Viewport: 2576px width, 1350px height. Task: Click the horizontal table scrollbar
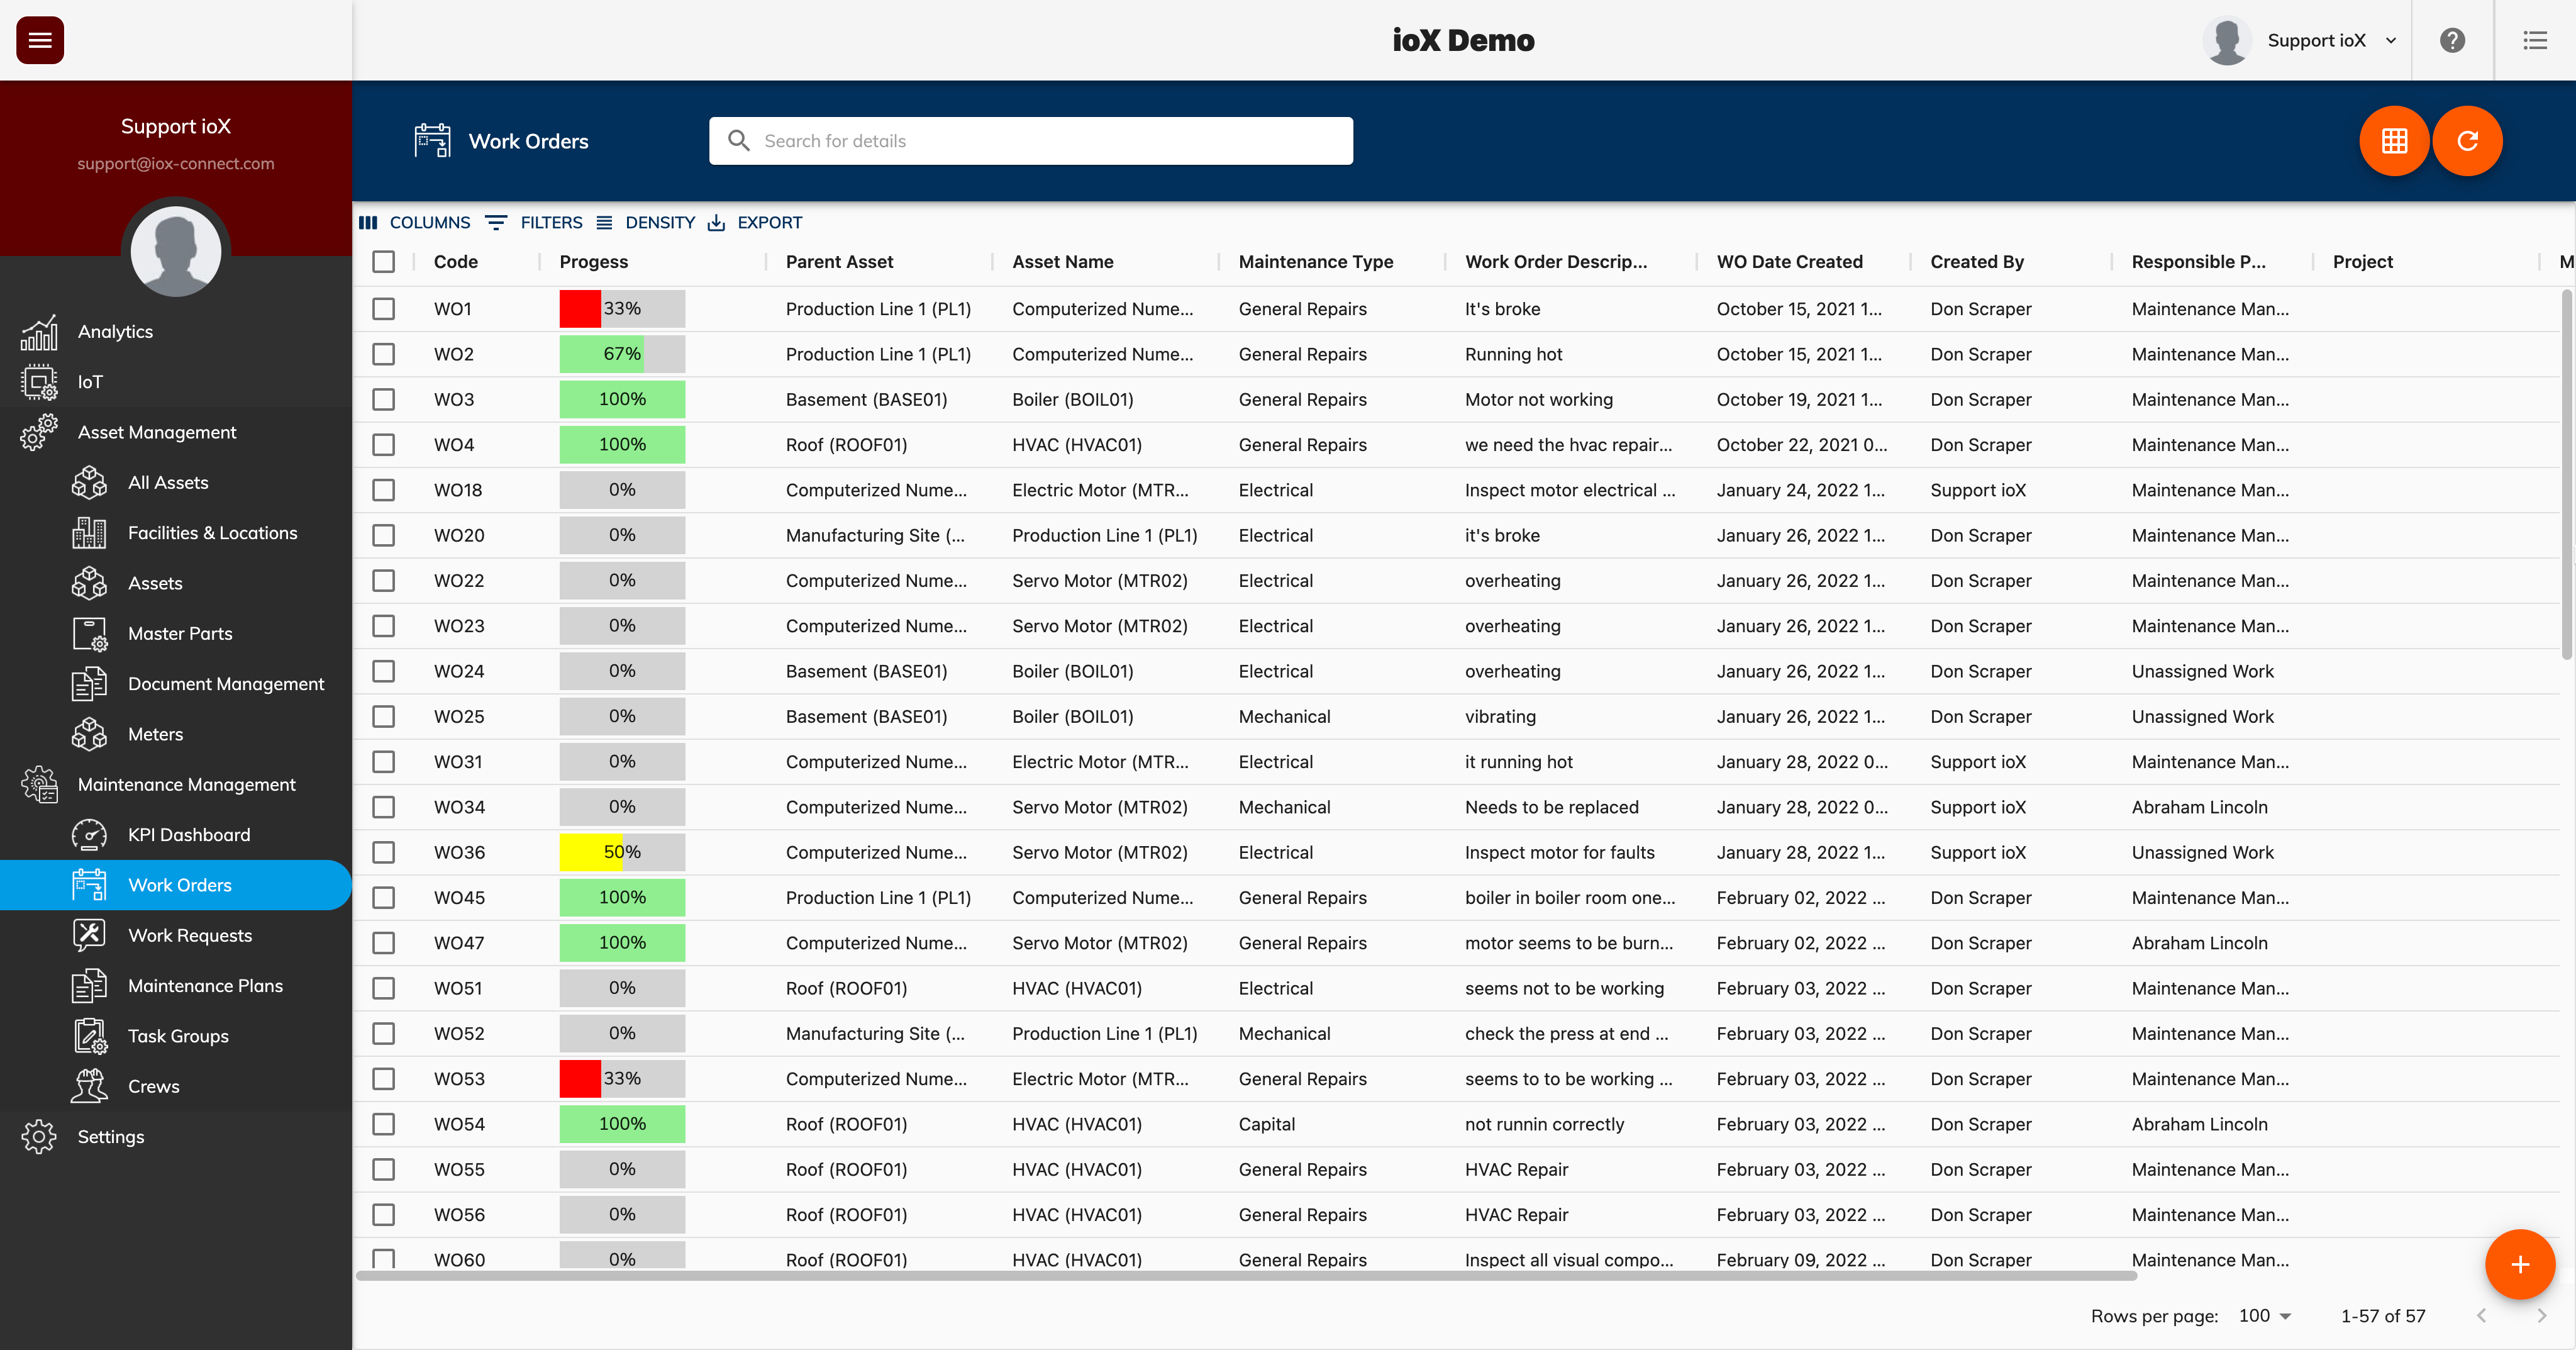tap(1246, 1276)
